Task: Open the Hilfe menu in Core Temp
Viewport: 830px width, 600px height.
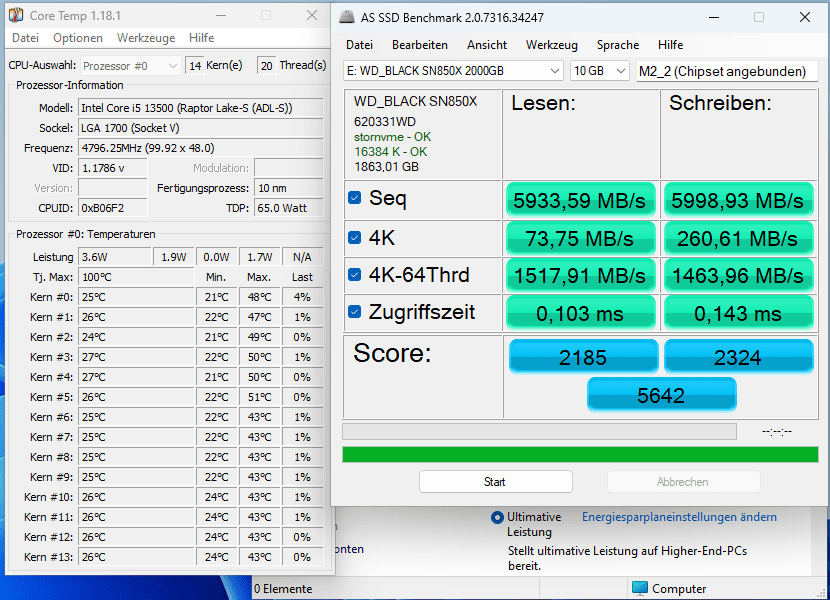Action: [x=202, y=38]
